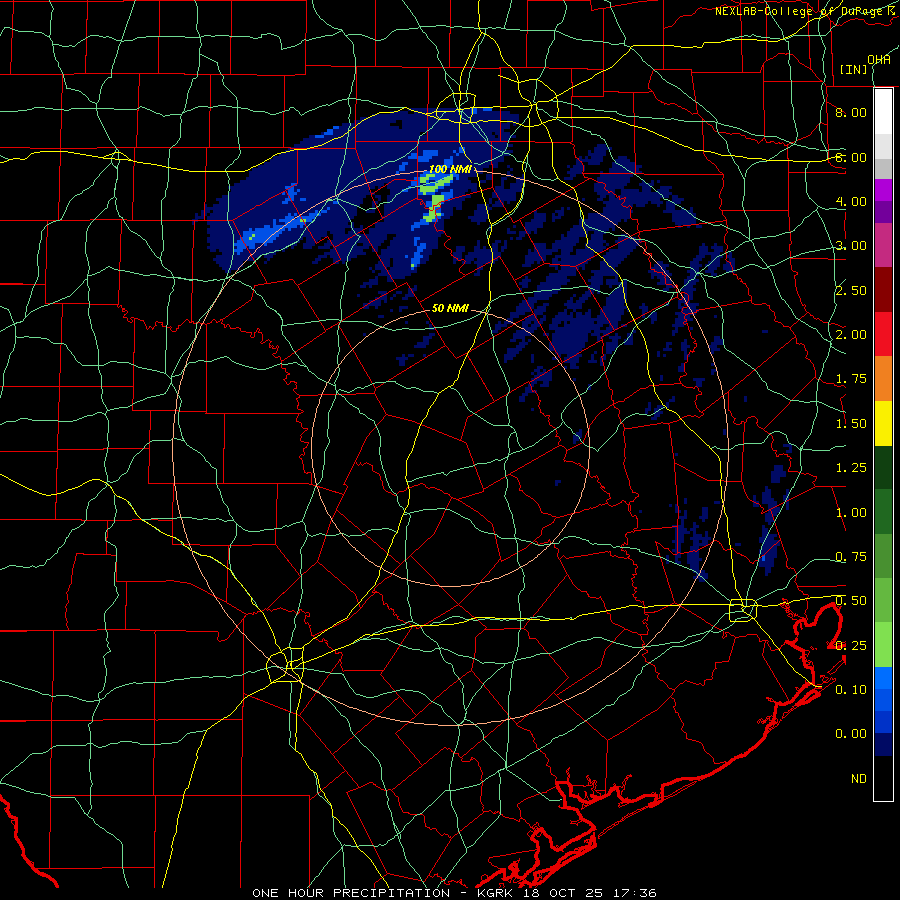Click the 8.00 legend value
Viewport: 900px width, 900px height.
click(x=851, y=112)
